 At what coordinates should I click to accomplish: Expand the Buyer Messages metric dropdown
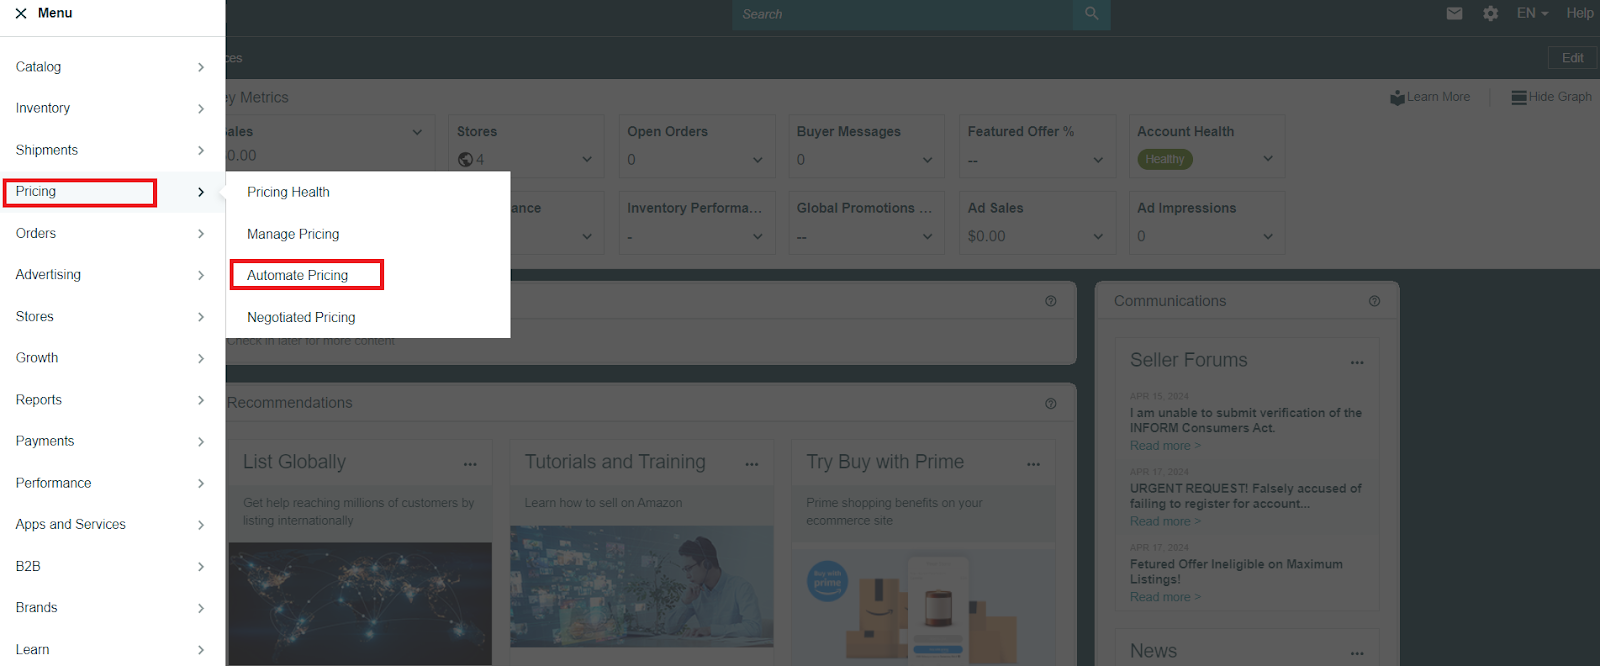tap(927, 160)
